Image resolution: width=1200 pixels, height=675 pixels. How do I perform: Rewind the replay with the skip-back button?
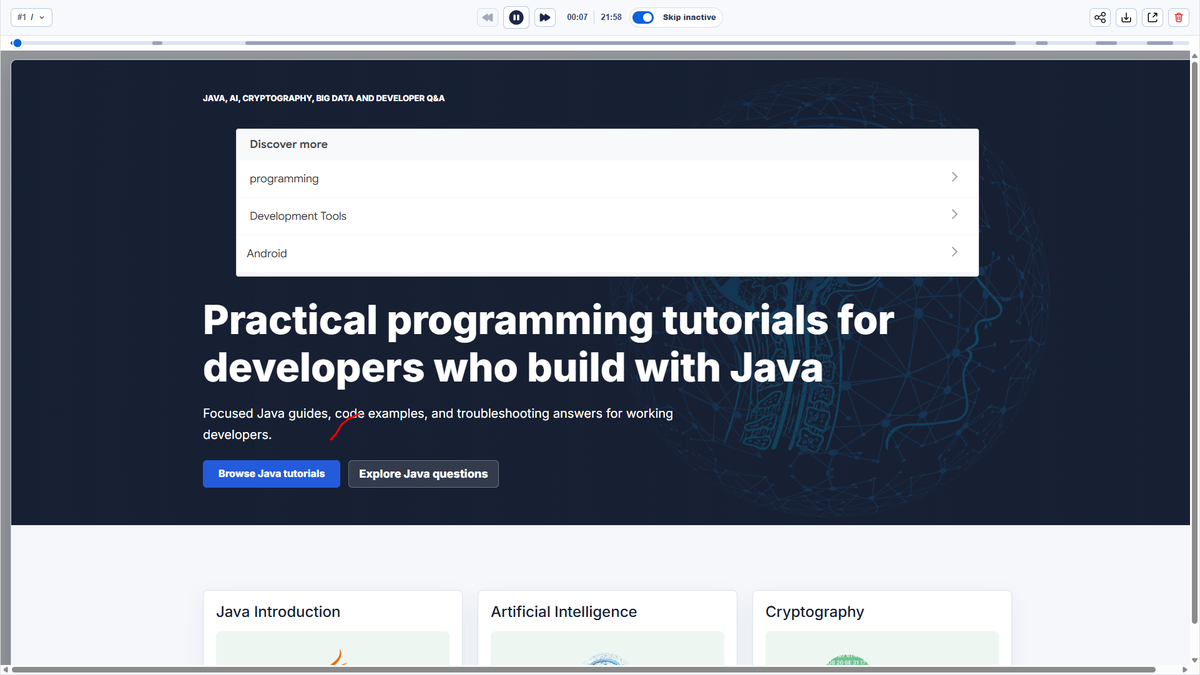tap(488, 17)
